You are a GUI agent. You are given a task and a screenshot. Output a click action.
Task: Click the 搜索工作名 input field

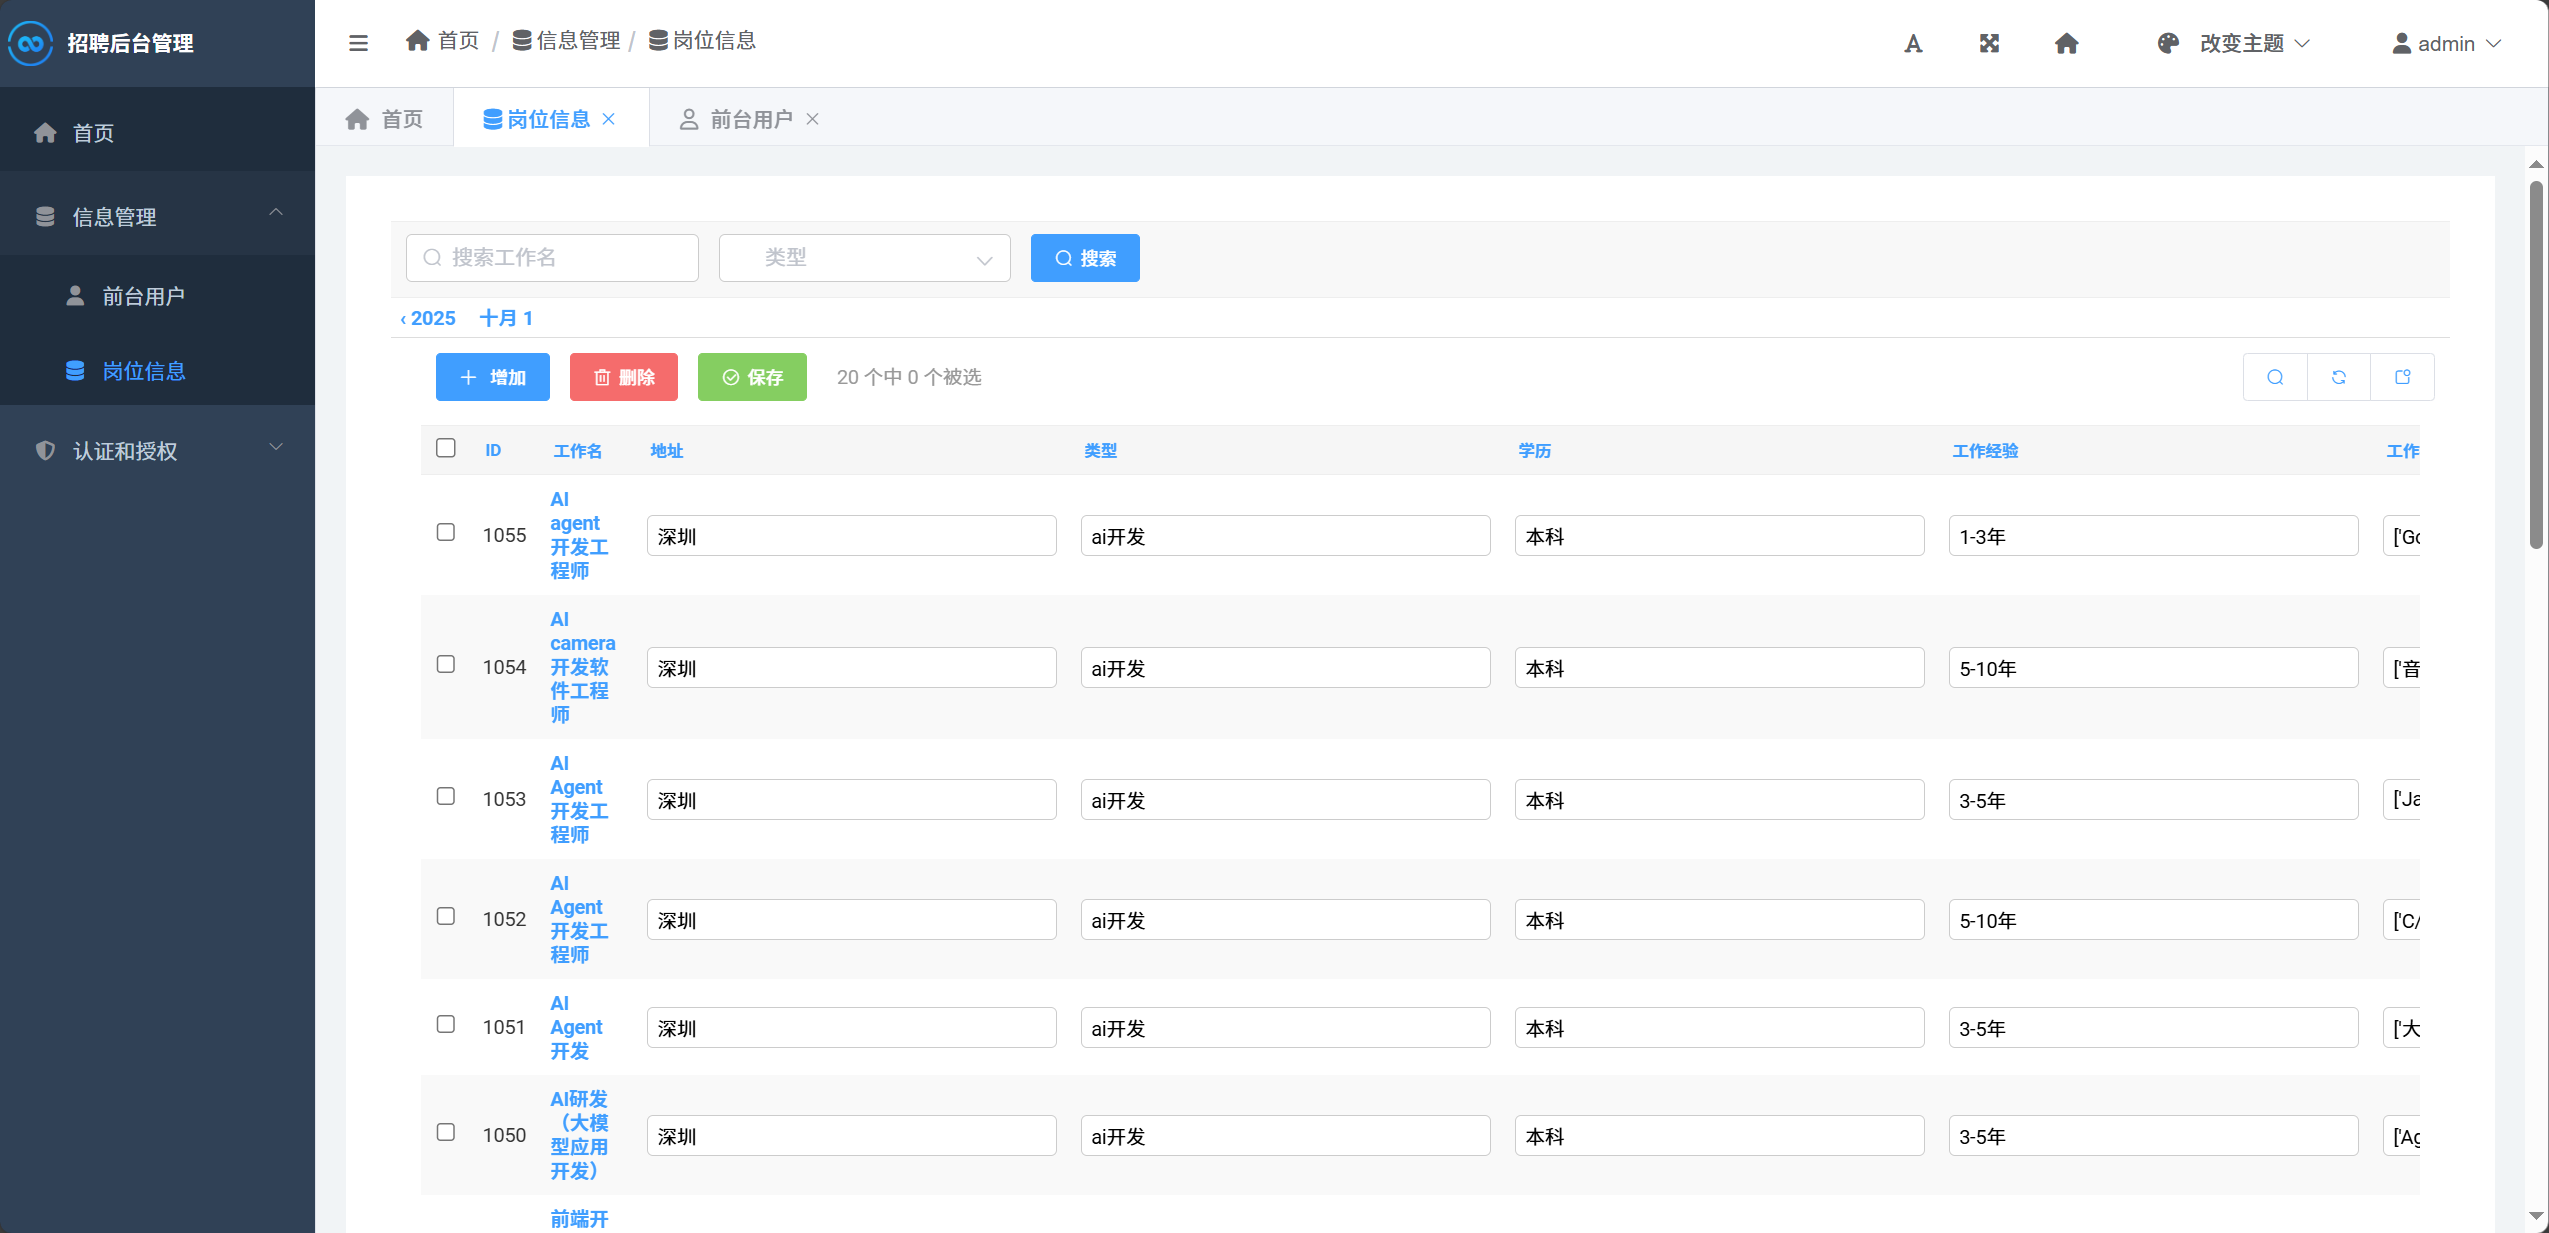[552, 258]
